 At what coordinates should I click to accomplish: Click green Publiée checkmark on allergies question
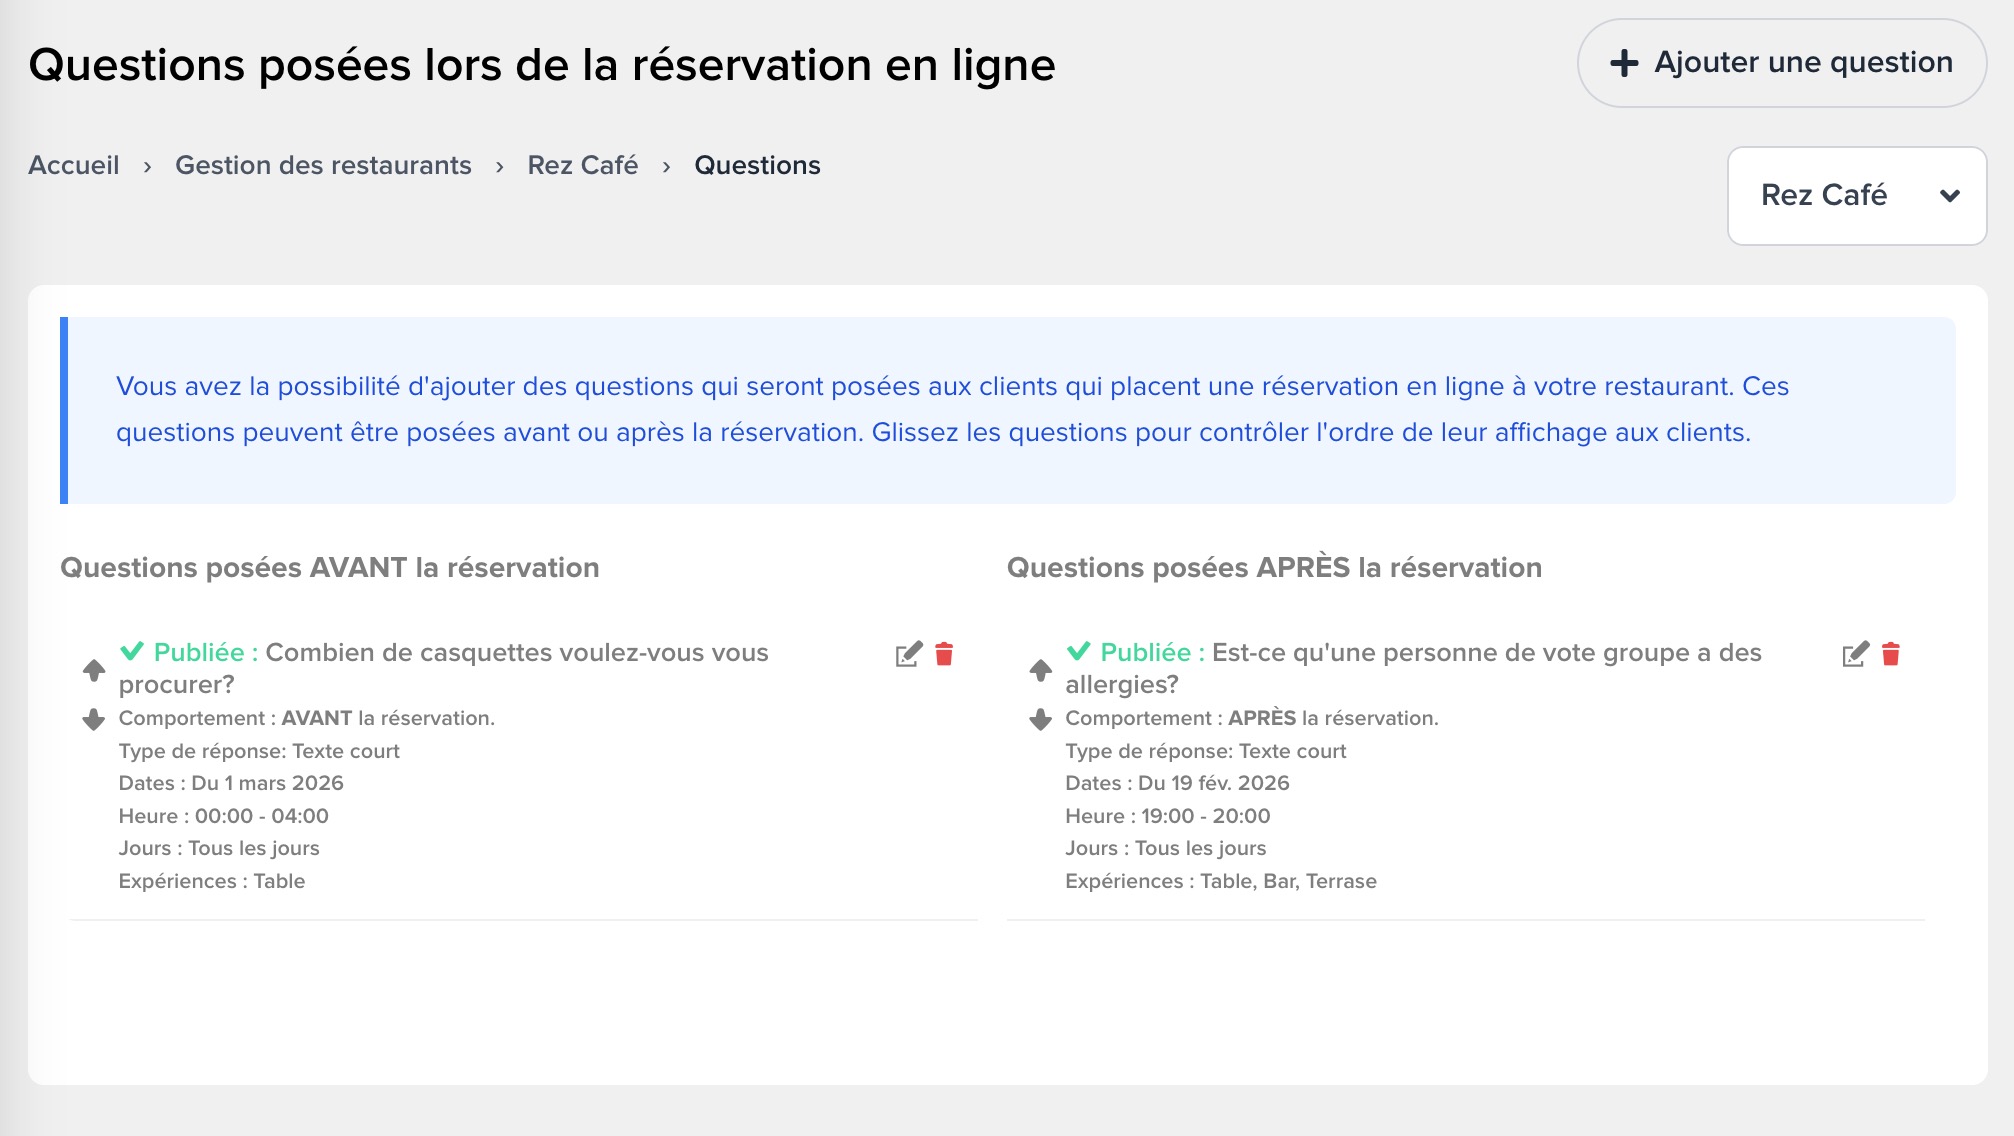[x=1078, y=652]
